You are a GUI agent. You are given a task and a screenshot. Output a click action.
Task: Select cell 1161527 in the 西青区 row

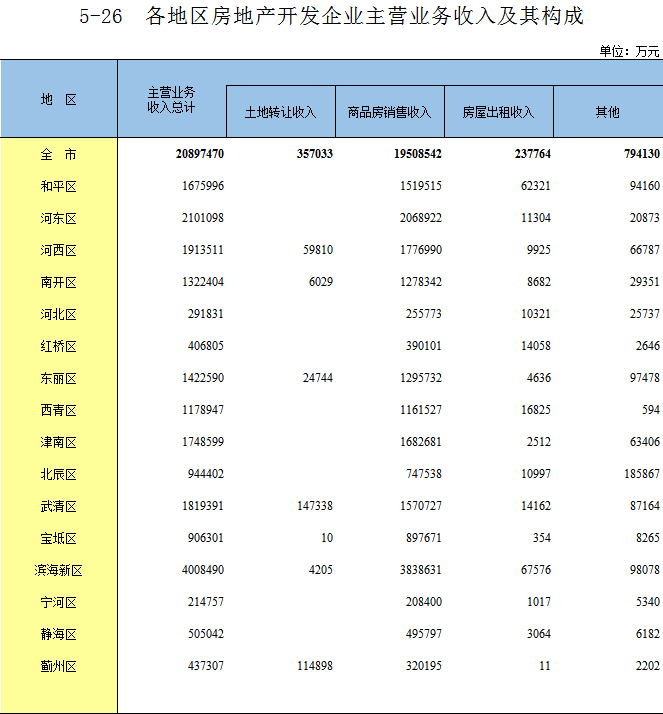coord(421,410)
